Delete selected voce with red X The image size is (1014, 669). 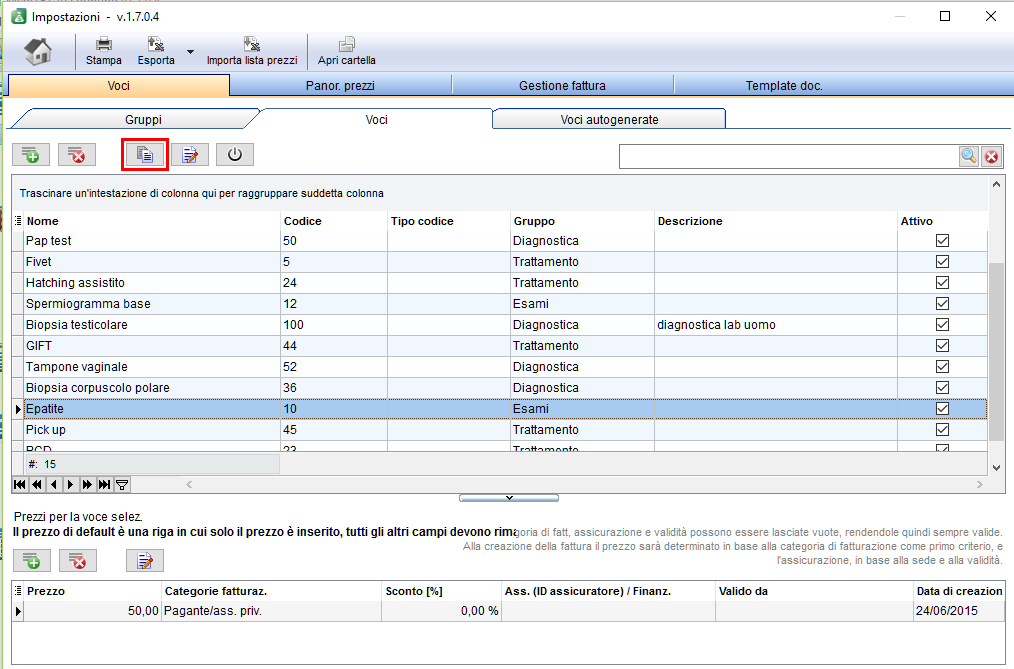(x=77, y=154)
